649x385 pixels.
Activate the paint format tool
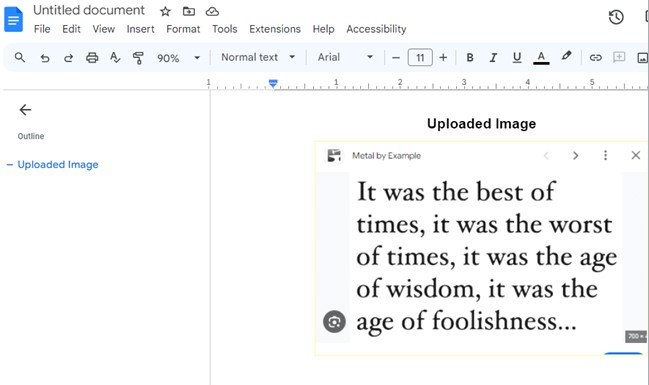[x=138, y=58]
